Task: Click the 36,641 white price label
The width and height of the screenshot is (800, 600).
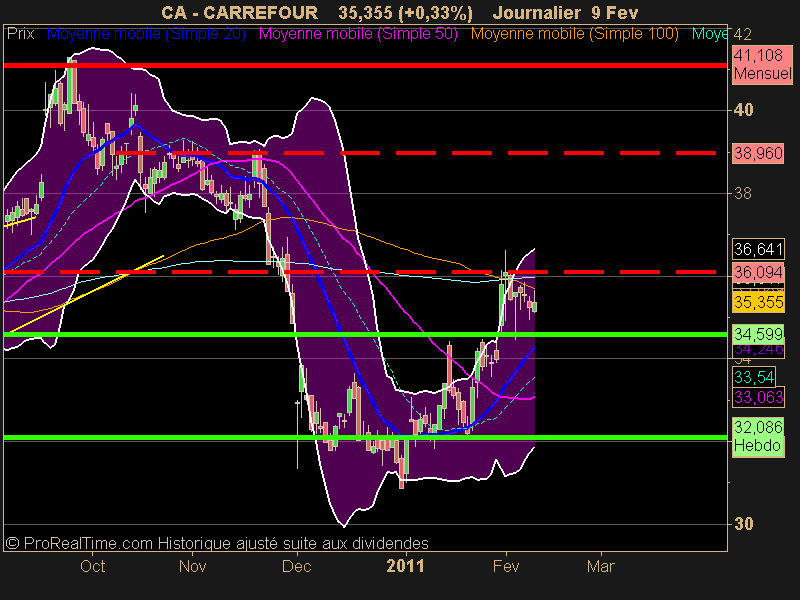Action: pos(758,249)
